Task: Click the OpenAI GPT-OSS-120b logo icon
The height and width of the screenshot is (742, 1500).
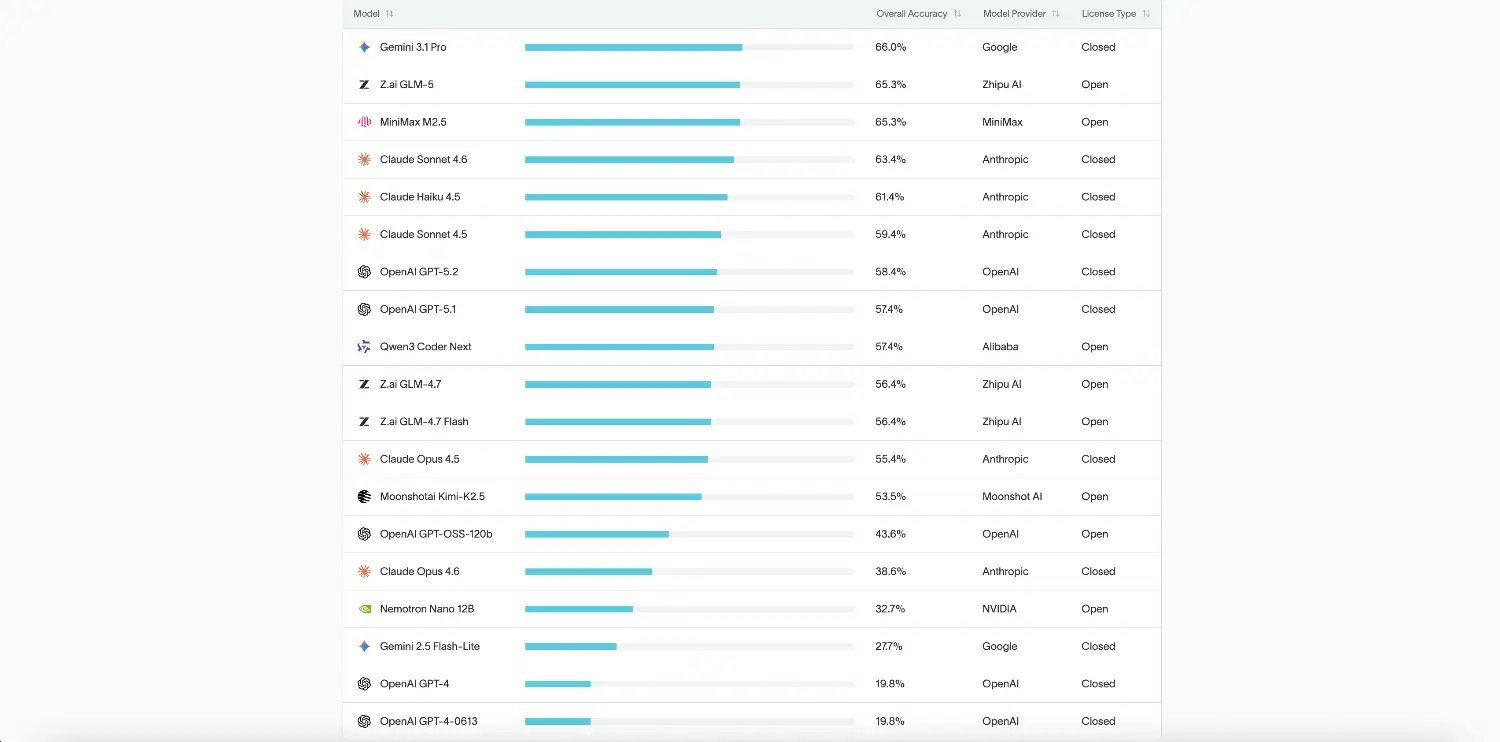Action: (364, 534)
